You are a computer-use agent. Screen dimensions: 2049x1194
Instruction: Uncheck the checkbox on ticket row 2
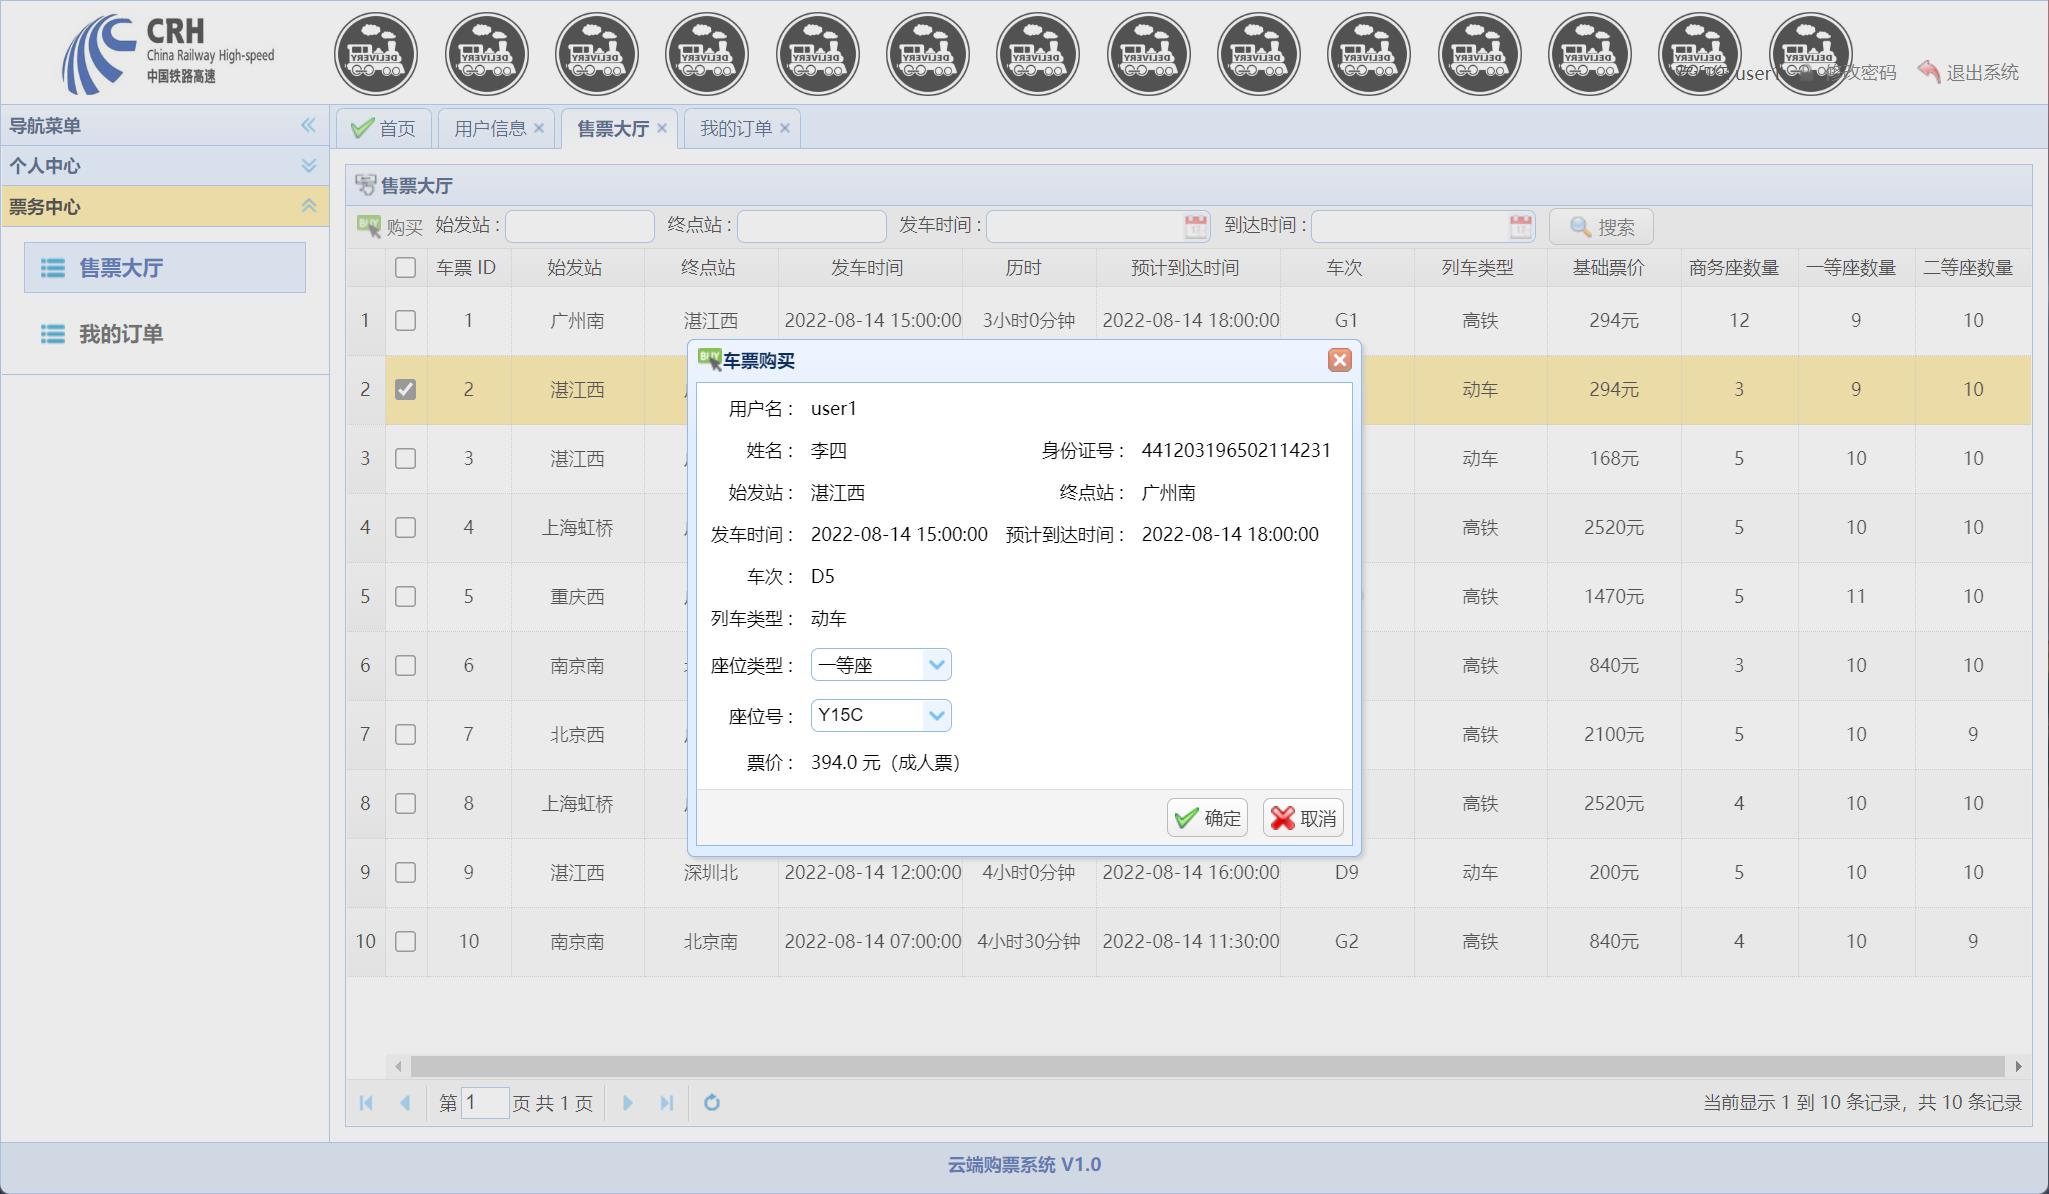click(x=405, y=389)
